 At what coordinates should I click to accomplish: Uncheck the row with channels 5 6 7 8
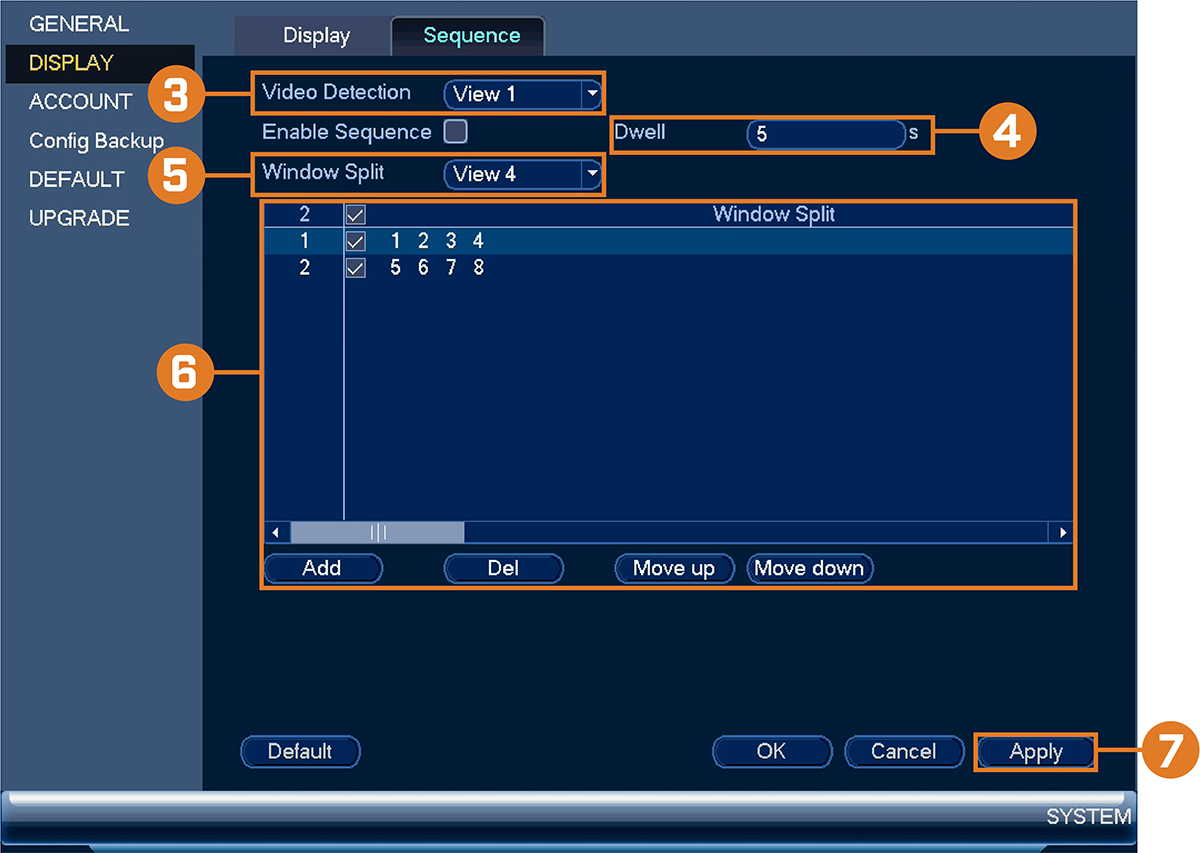tap(355, 268)
